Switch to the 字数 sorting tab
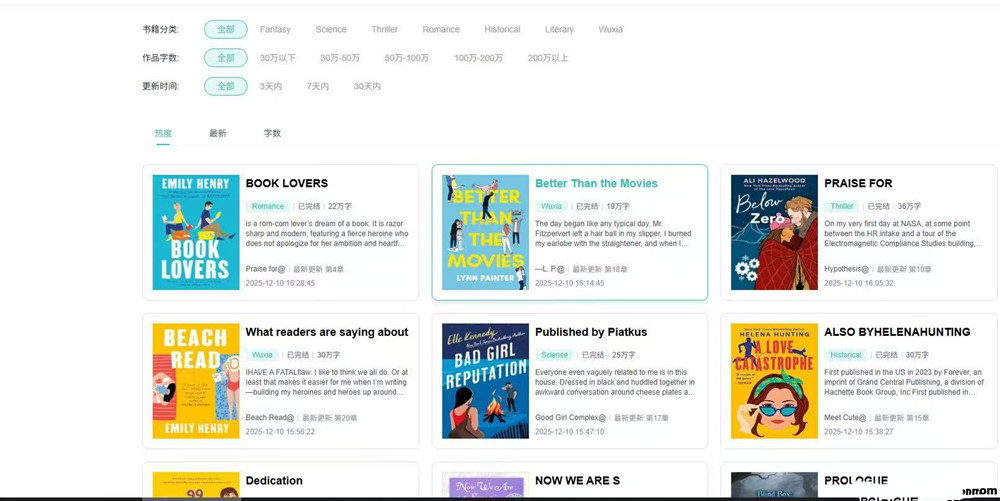This screenshot has height=501, width=1000. coord(272,133)
